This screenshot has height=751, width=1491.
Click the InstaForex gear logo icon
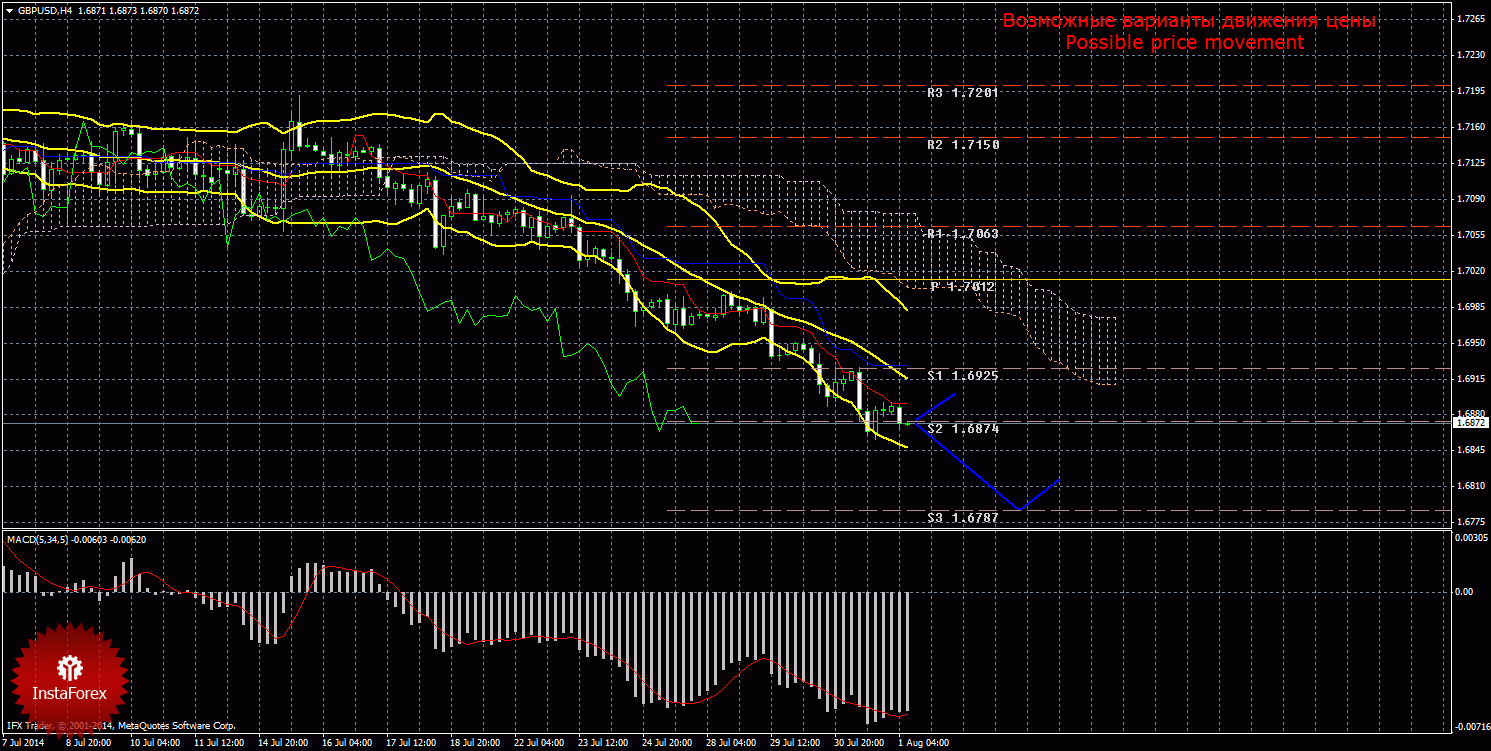(69, 667)
